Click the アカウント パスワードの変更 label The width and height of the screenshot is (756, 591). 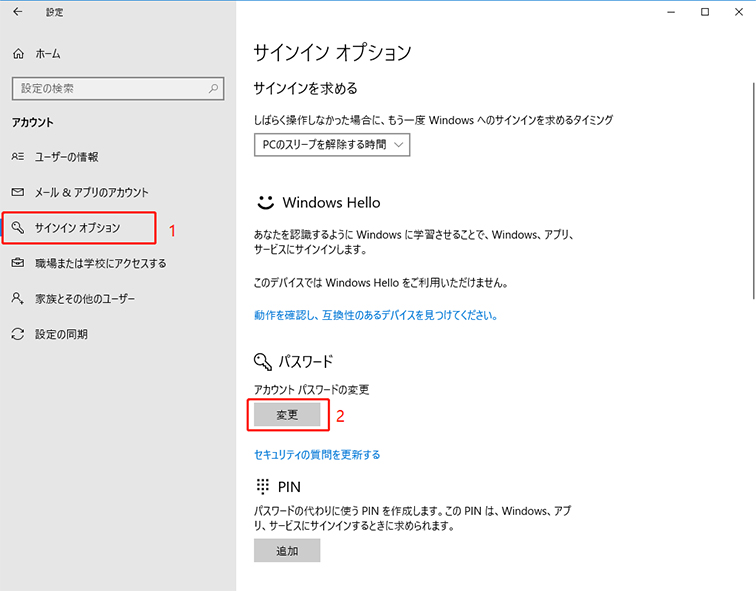tap(311, 390)
